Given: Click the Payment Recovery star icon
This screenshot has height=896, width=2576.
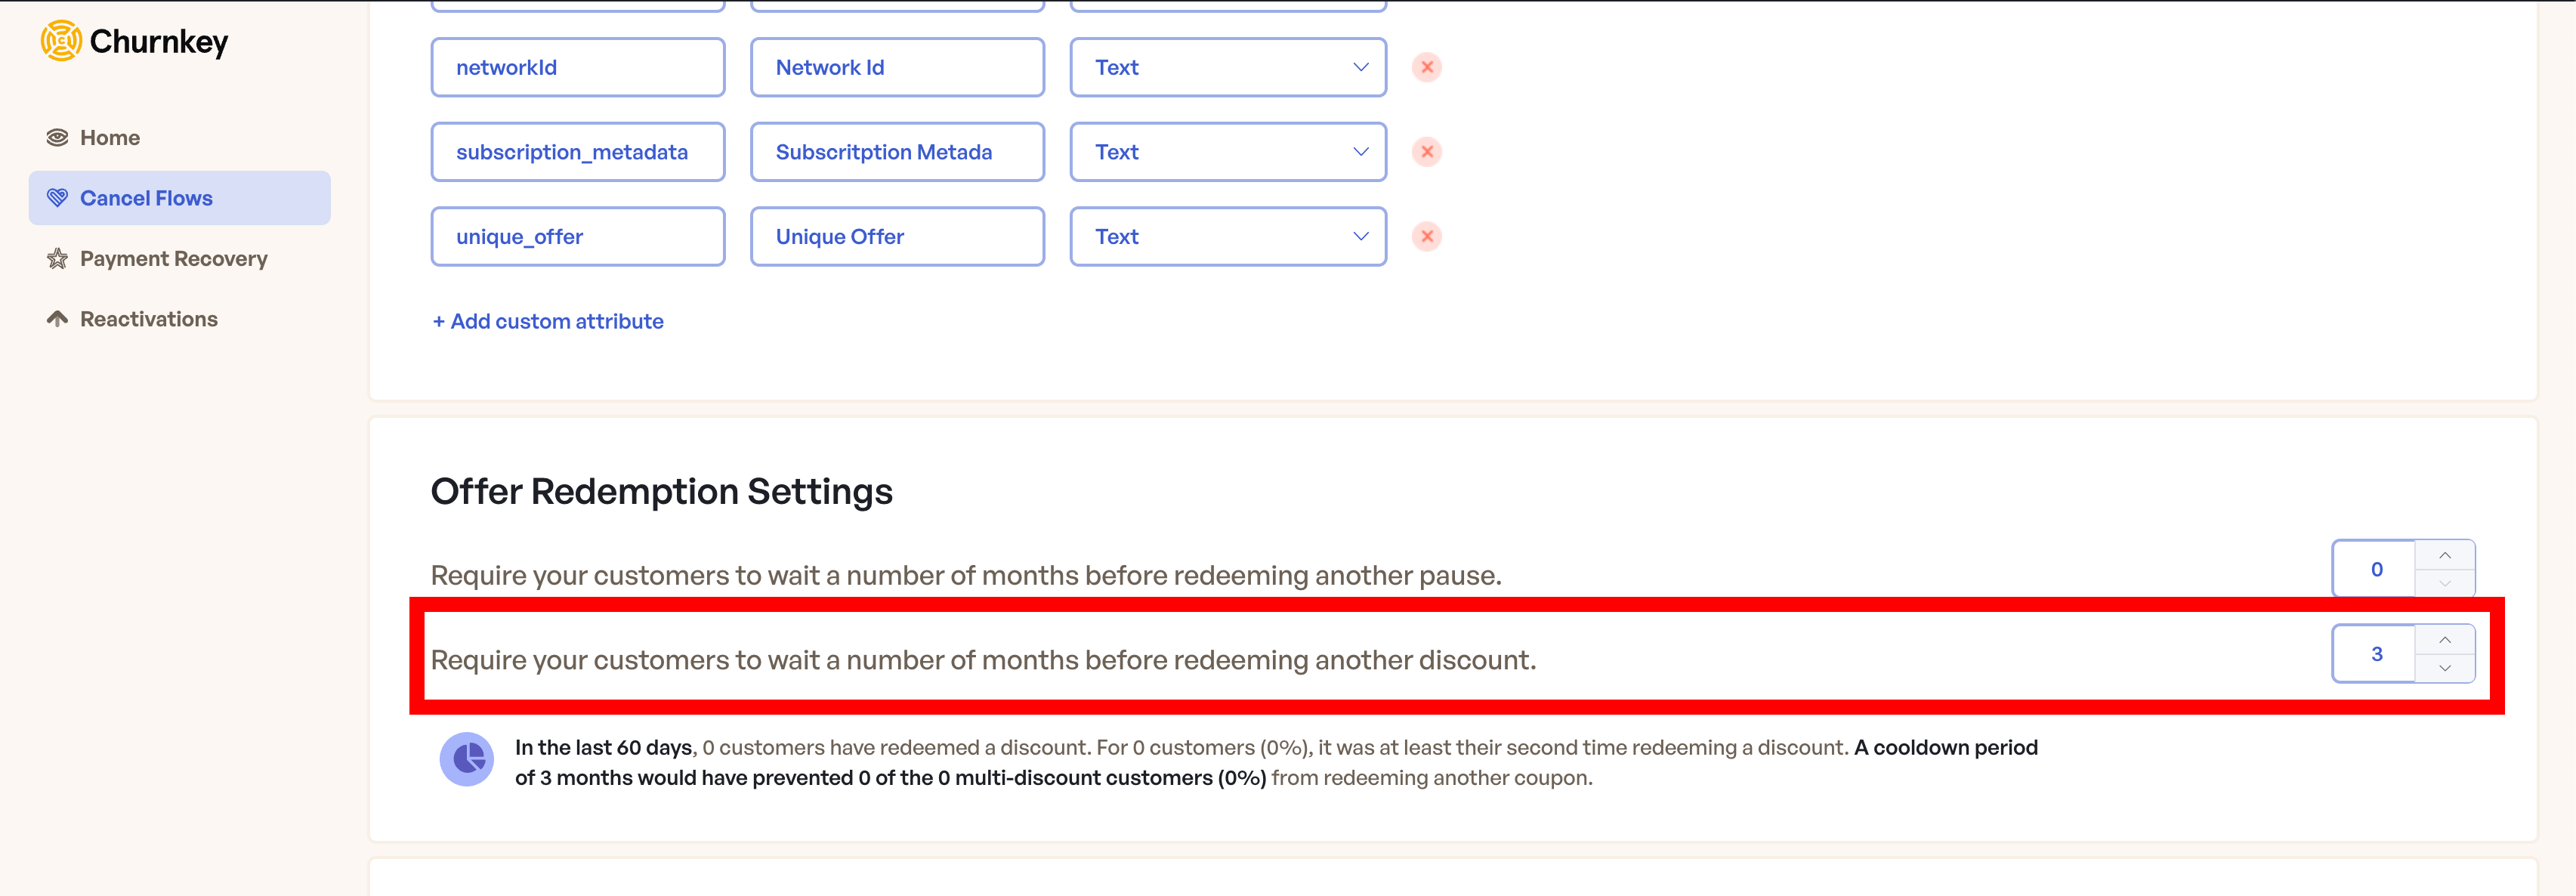Looking at the screenshot, I should pos(57,259).
